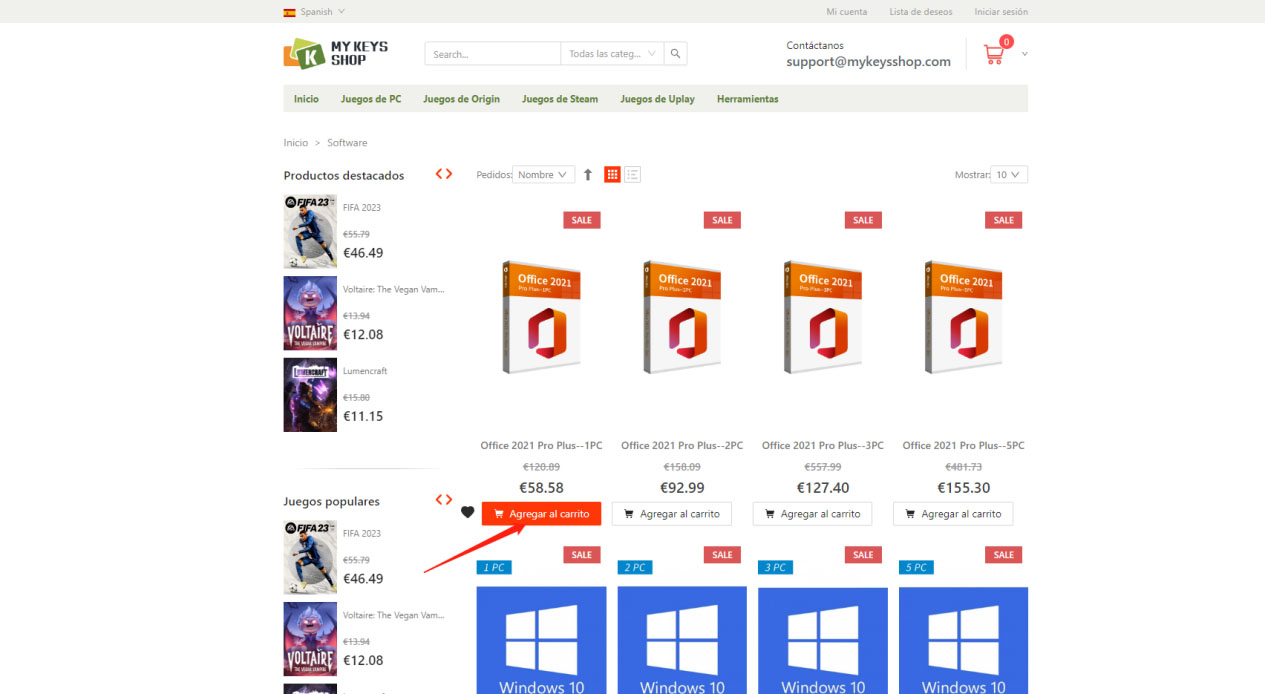Click the Mi cuenta link

coord(847,12)
